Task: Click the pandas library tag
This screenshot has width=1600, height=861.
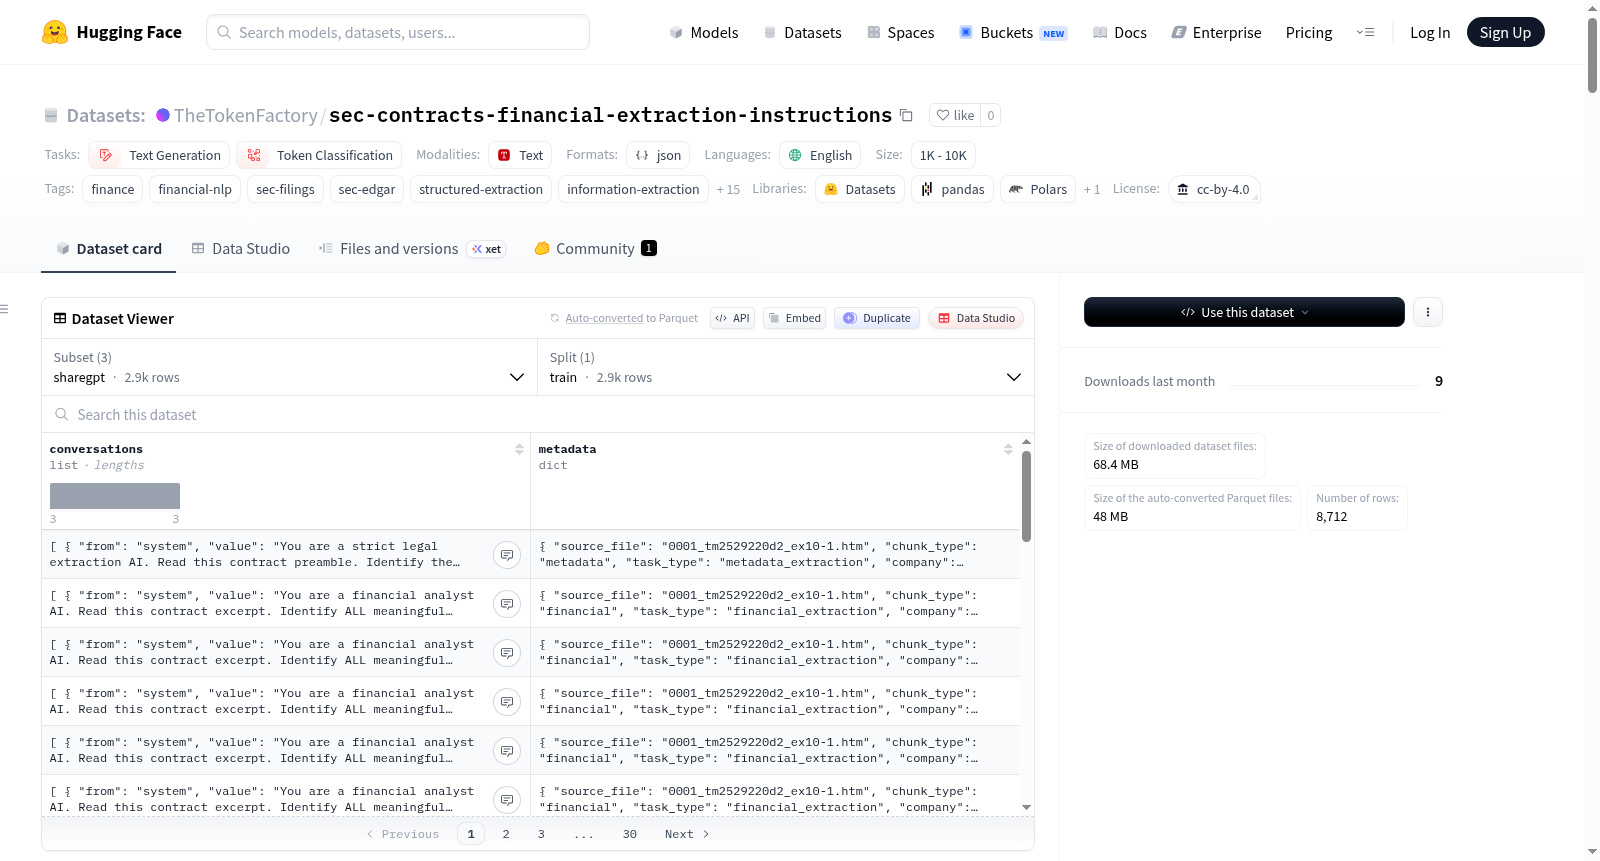Action: click(x=952, y=189)
